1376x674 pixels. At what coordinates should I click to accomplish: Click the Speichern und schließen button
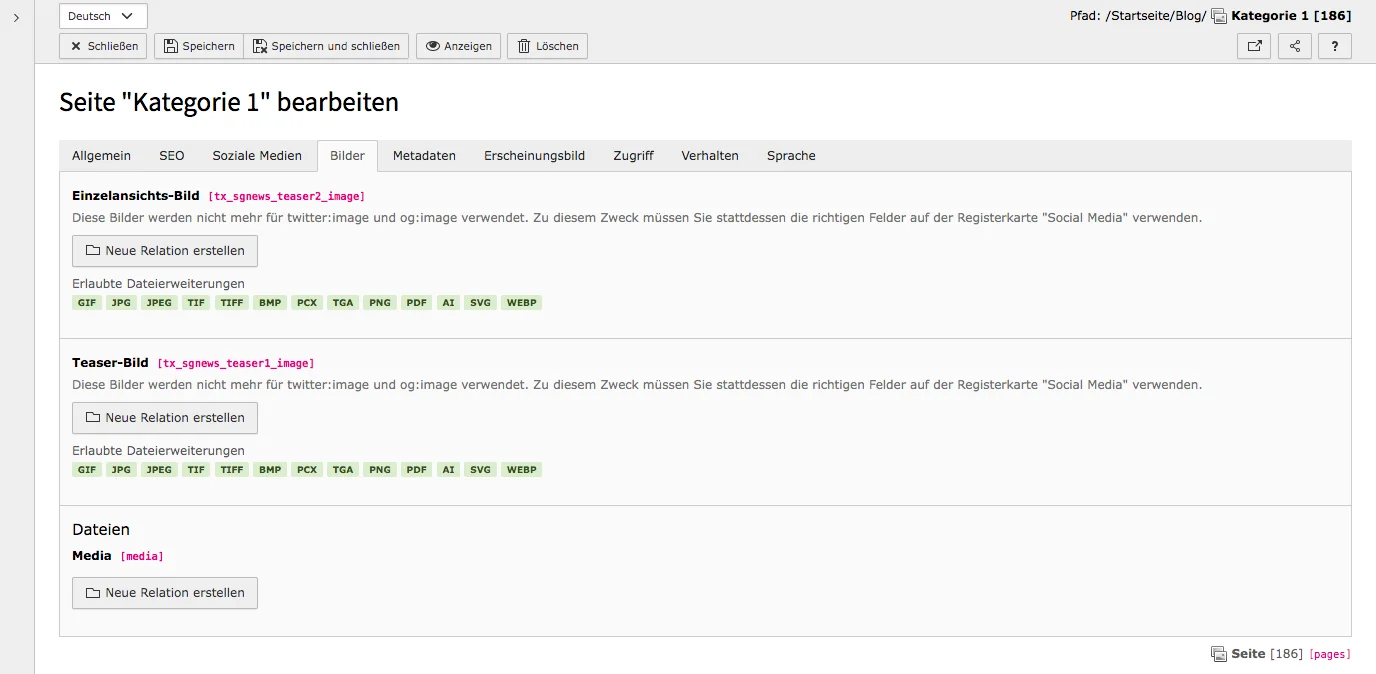[327, 45]
